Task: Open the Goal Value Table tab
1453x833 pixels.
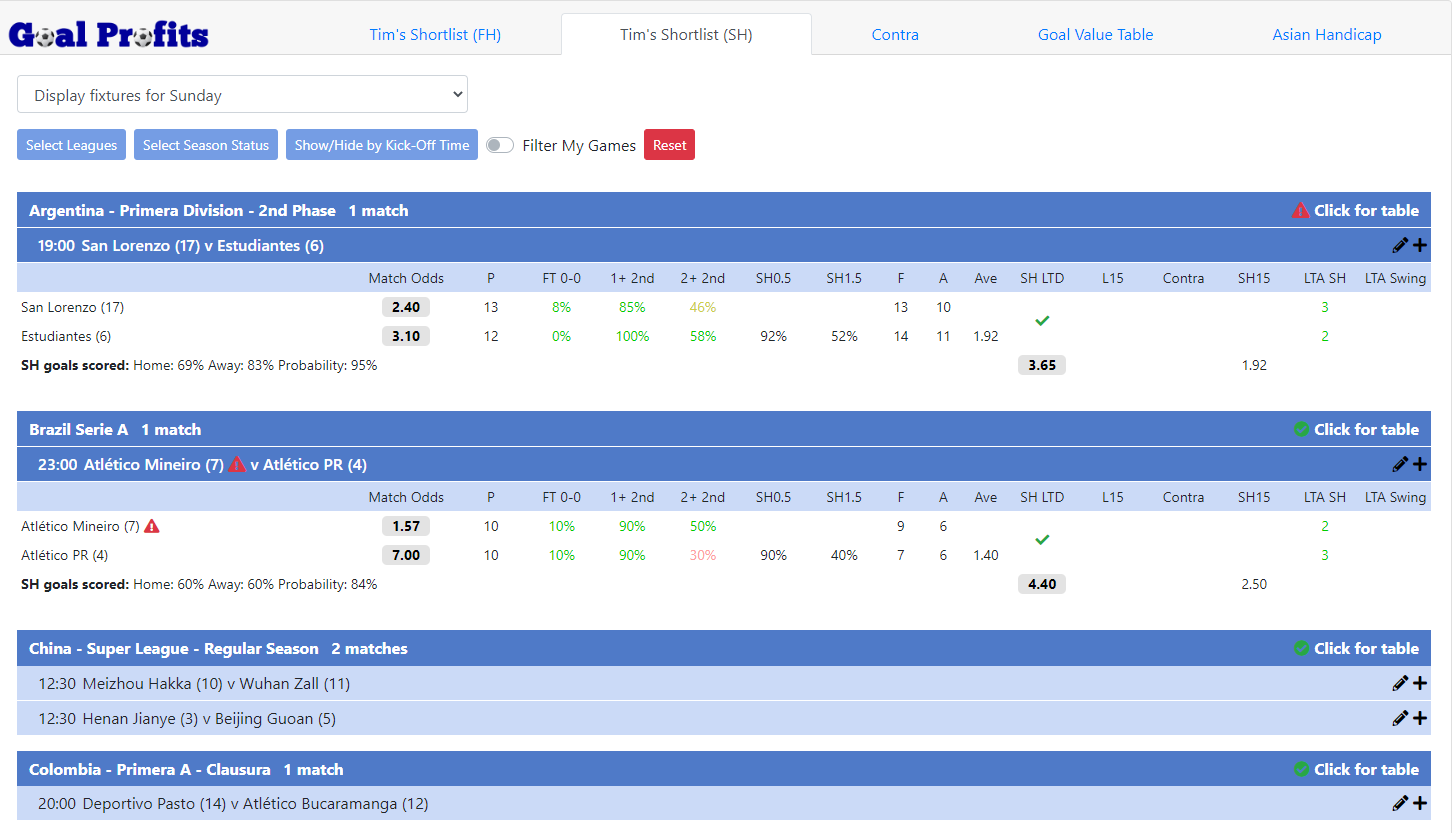Action: pyautogui.click(x=1095, y=34)
